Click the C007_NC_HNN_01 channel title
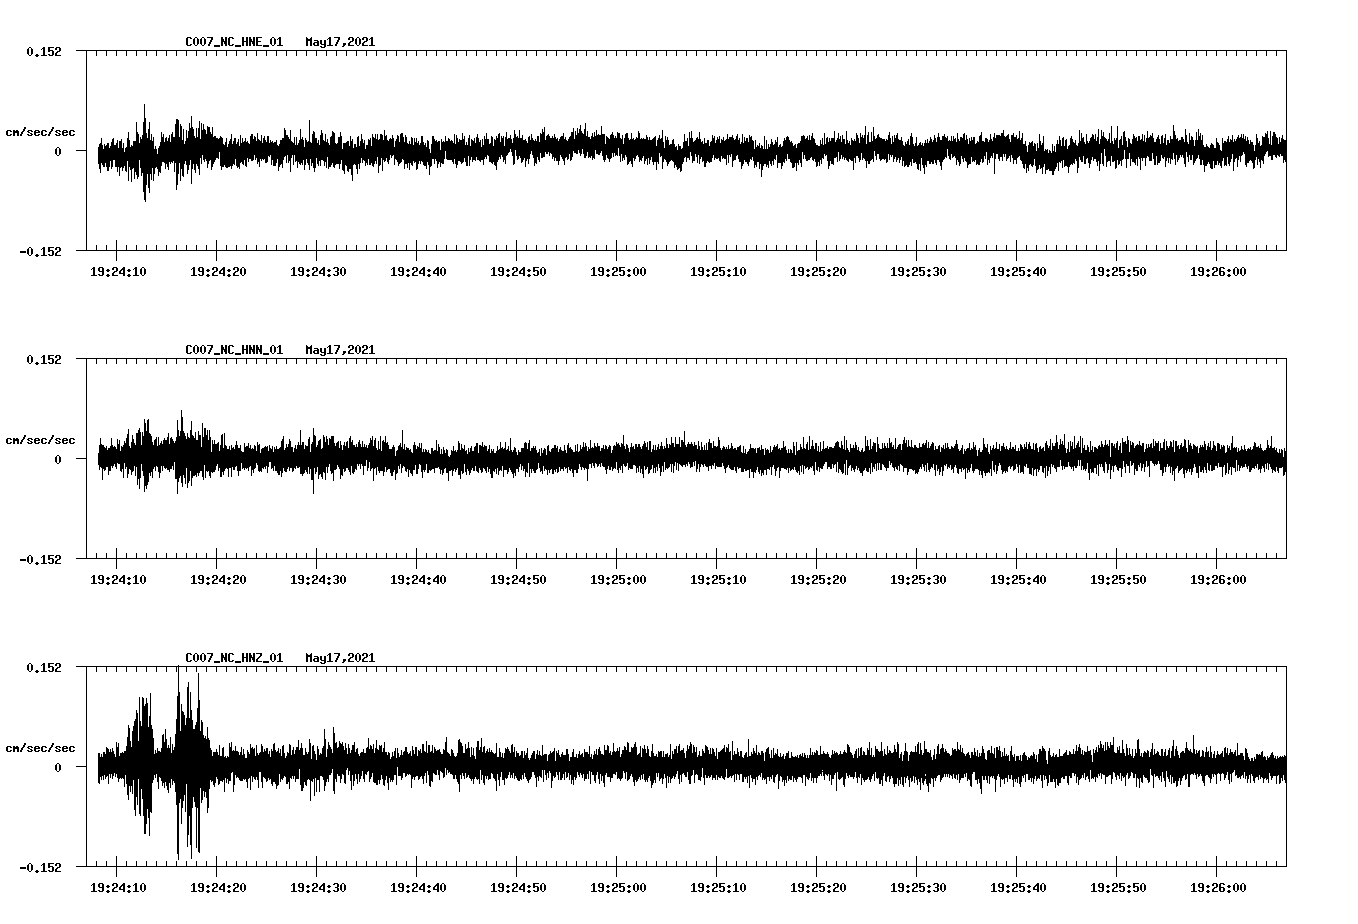 tap(234, 350)
